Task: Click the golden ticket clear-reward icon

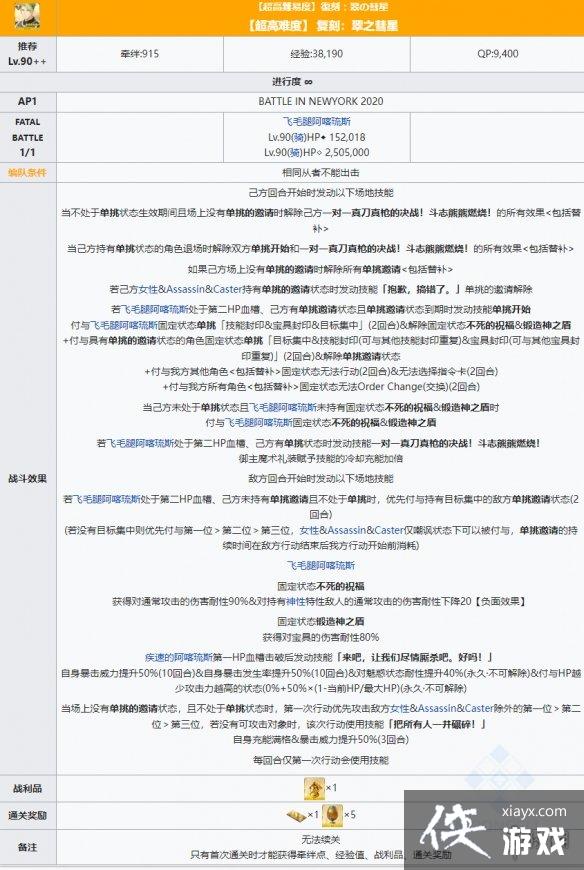Action: (x=296, y=815)
